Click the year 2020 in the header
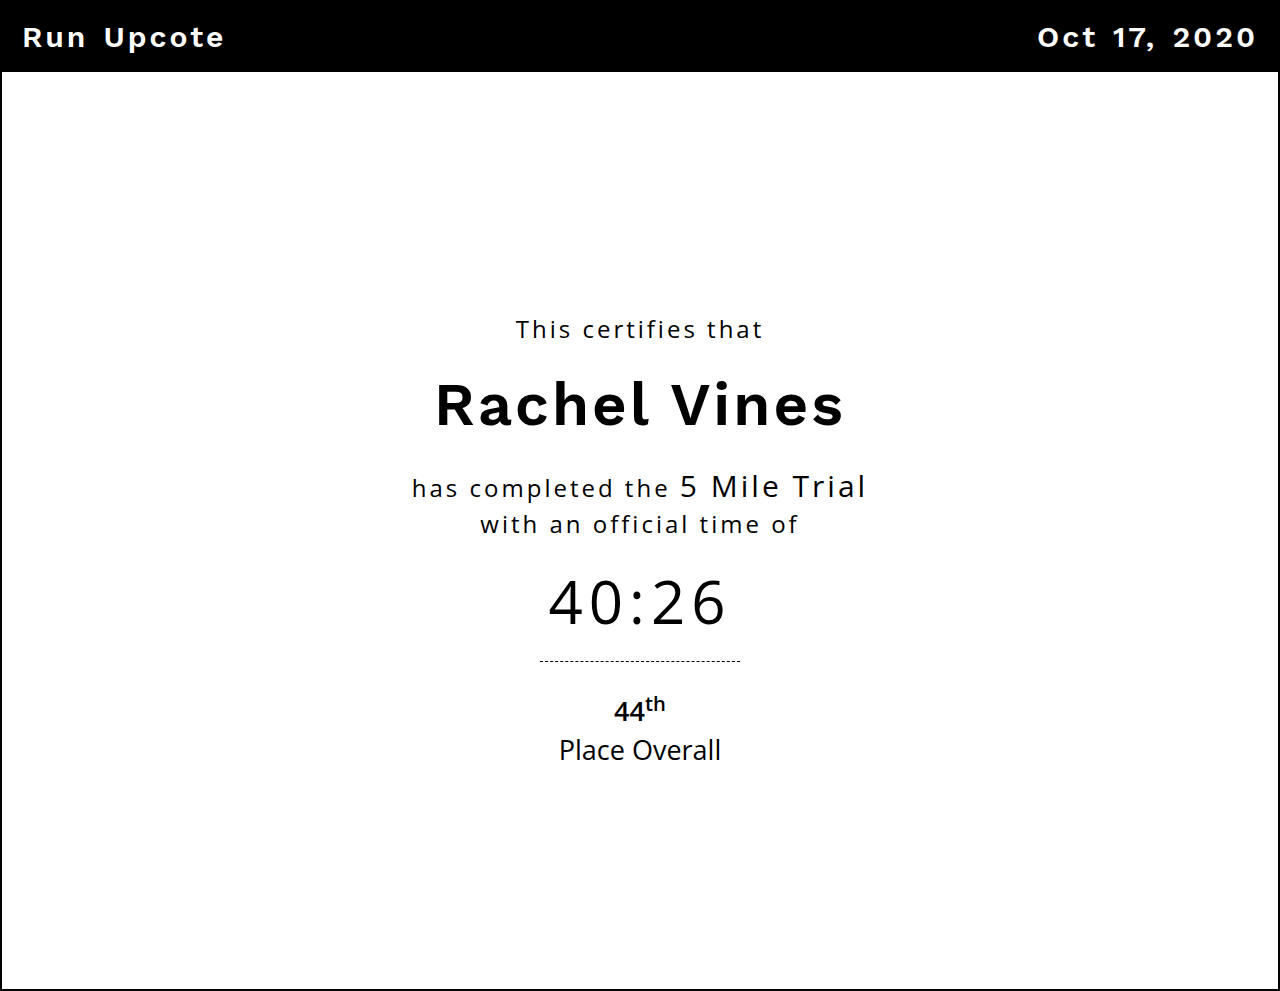 [1214, 38]
